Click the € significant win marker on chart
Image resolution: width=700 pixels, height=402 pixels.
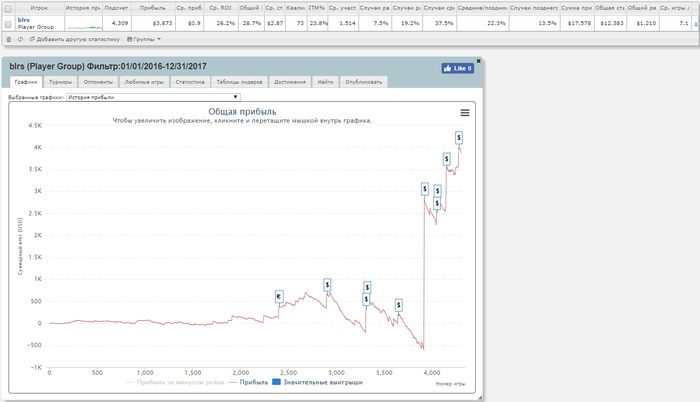tap(279, 297)
